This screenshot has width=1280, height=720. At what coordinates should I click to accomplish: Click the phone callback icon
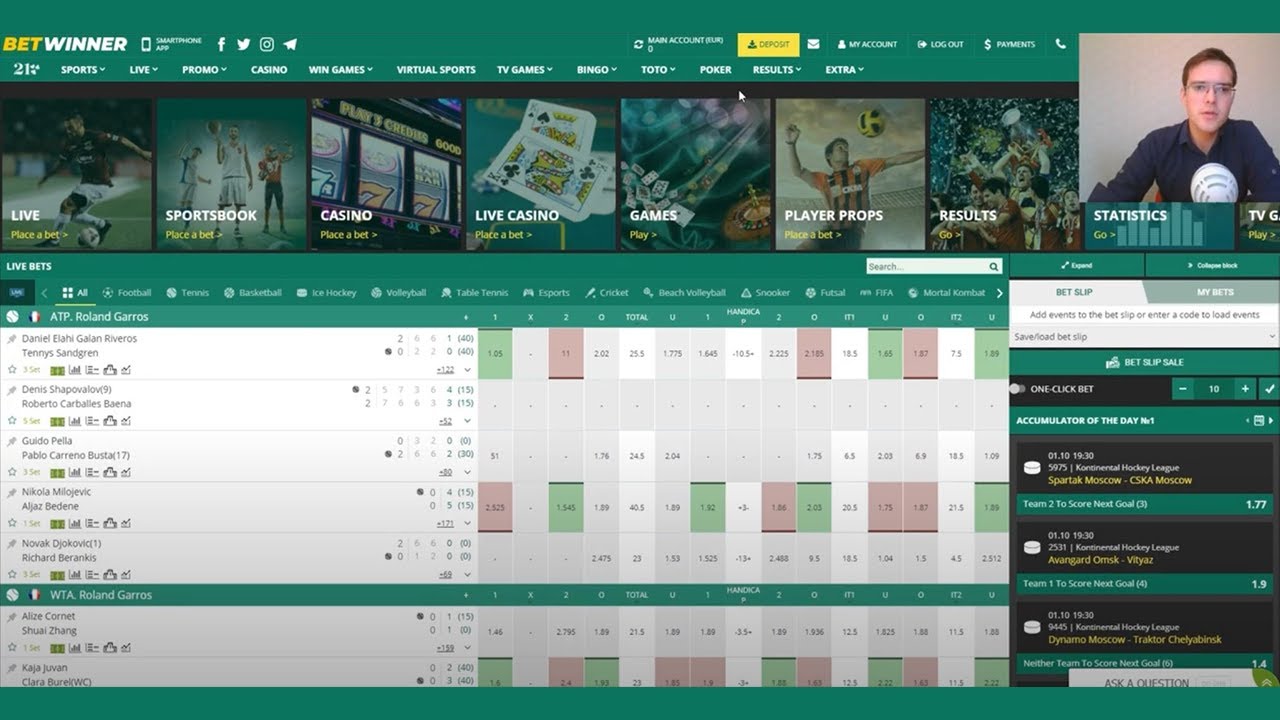coord(1060,44)
